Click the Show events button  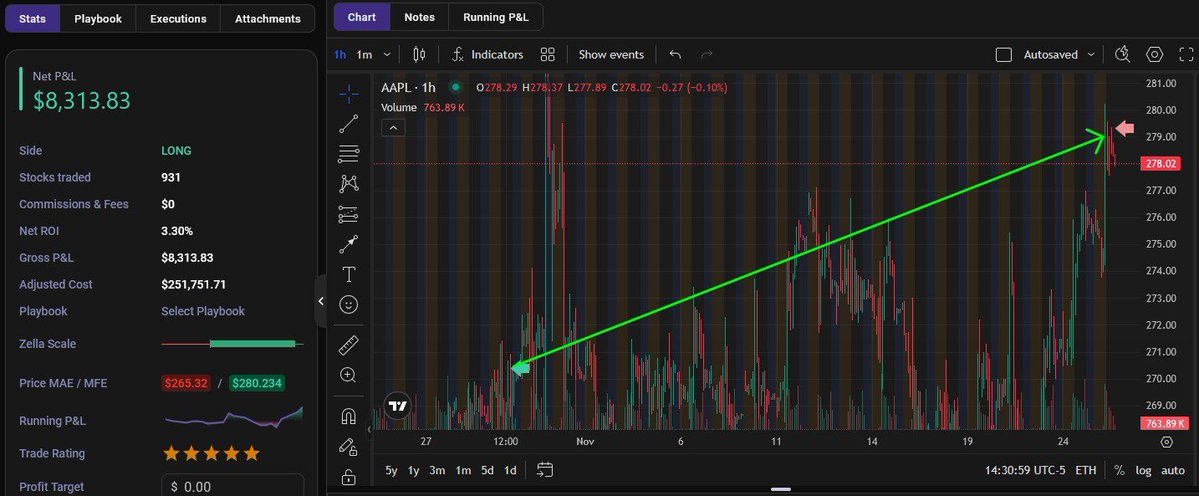click(611, 54)
